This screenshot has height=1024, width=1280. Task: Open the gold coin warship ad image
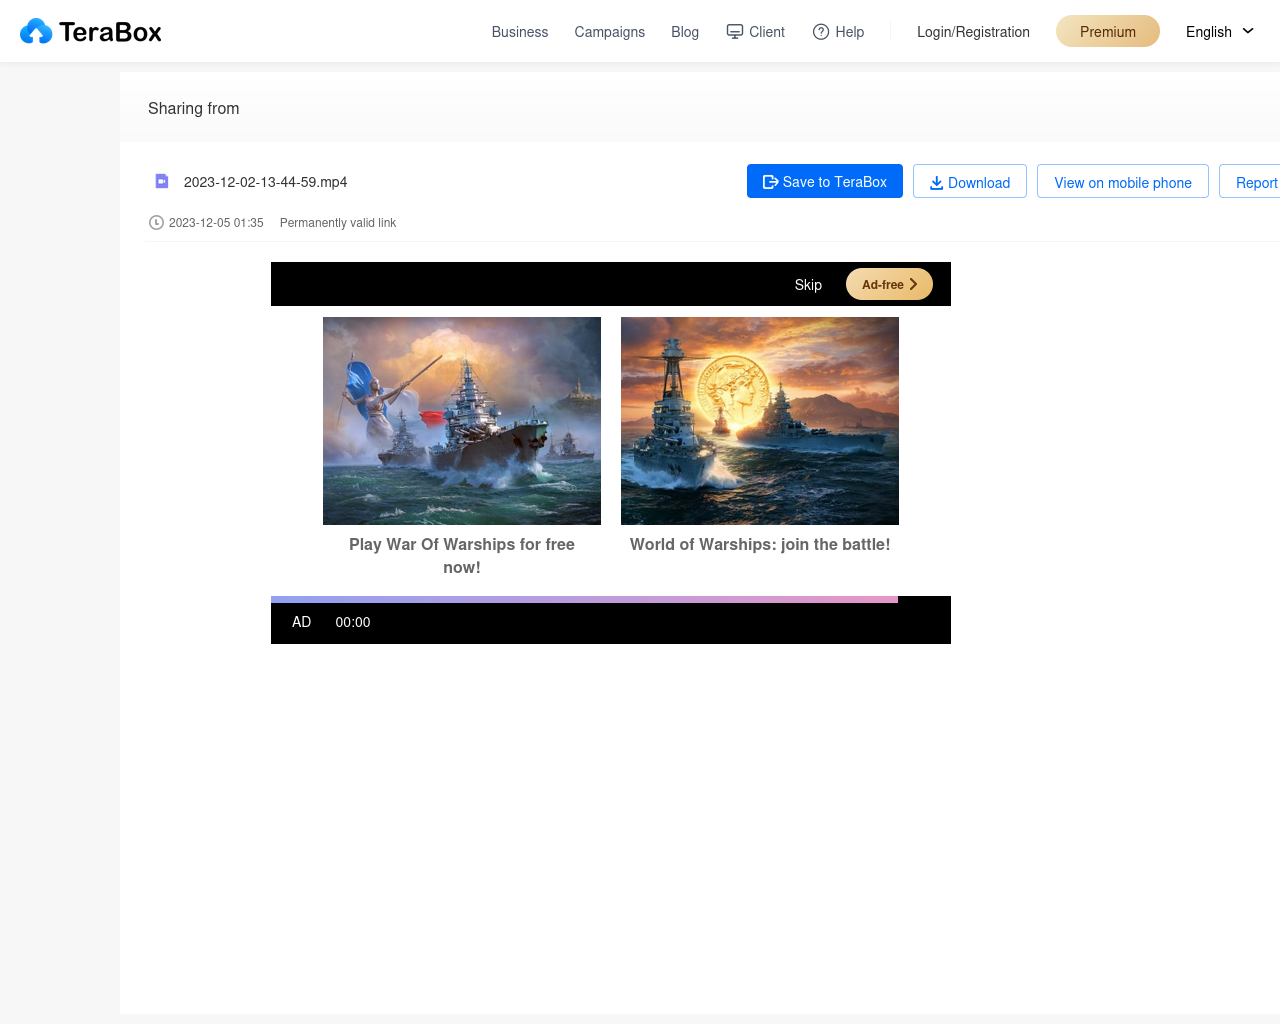click(760, 421)
